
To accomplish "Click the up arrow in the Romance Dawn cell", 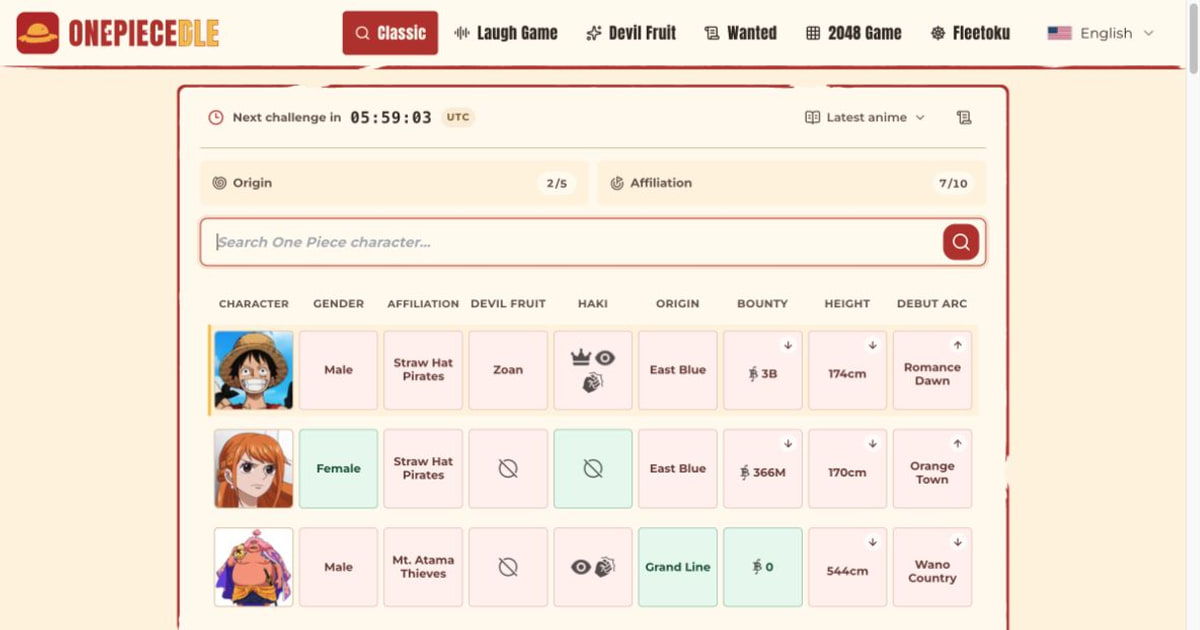I will (x=958, y=345).
